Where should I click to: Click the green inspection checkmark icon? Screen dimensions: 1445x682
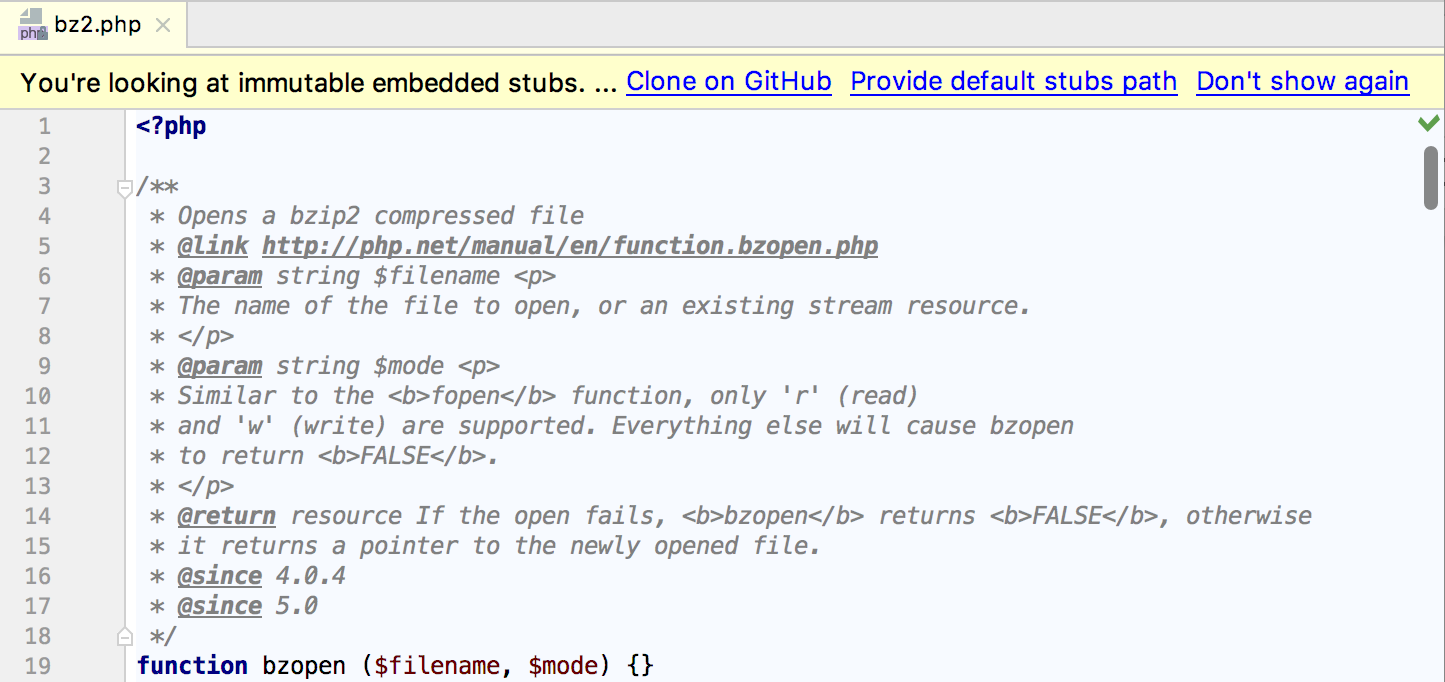coord(1429,123)
